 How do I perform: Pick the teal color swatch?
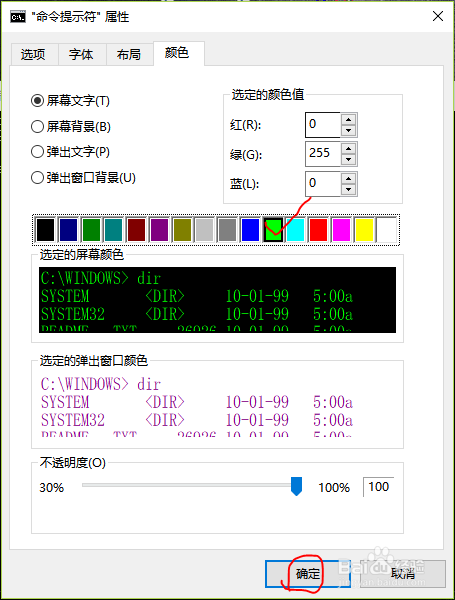click(x=114, y=230)
